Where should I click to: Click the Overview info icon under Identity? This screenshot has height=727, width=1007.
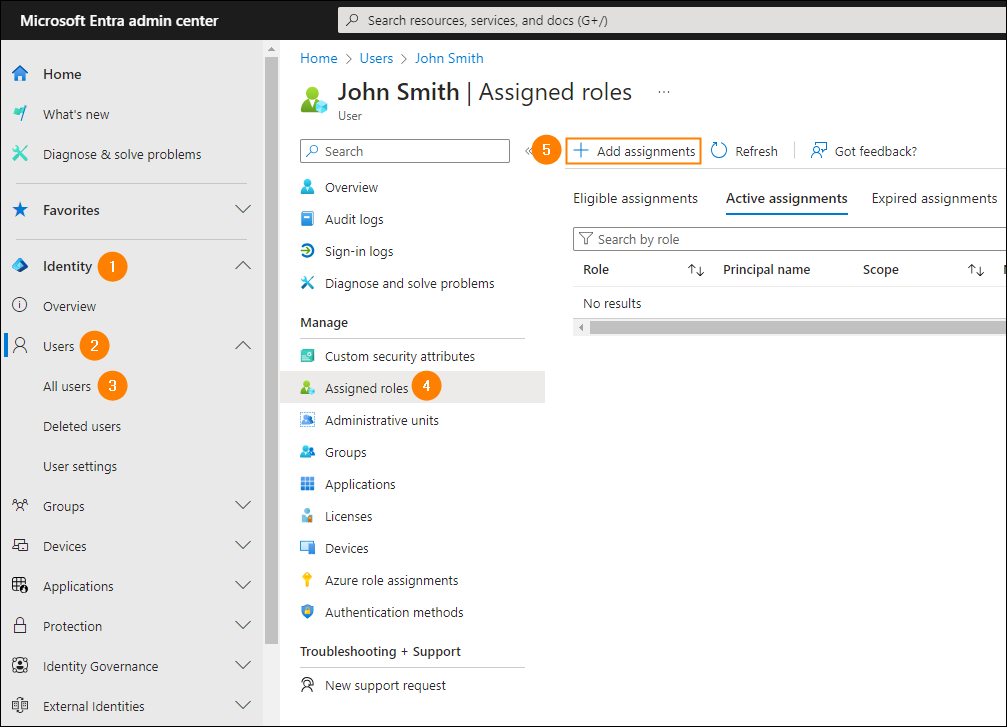pos(20,305)
